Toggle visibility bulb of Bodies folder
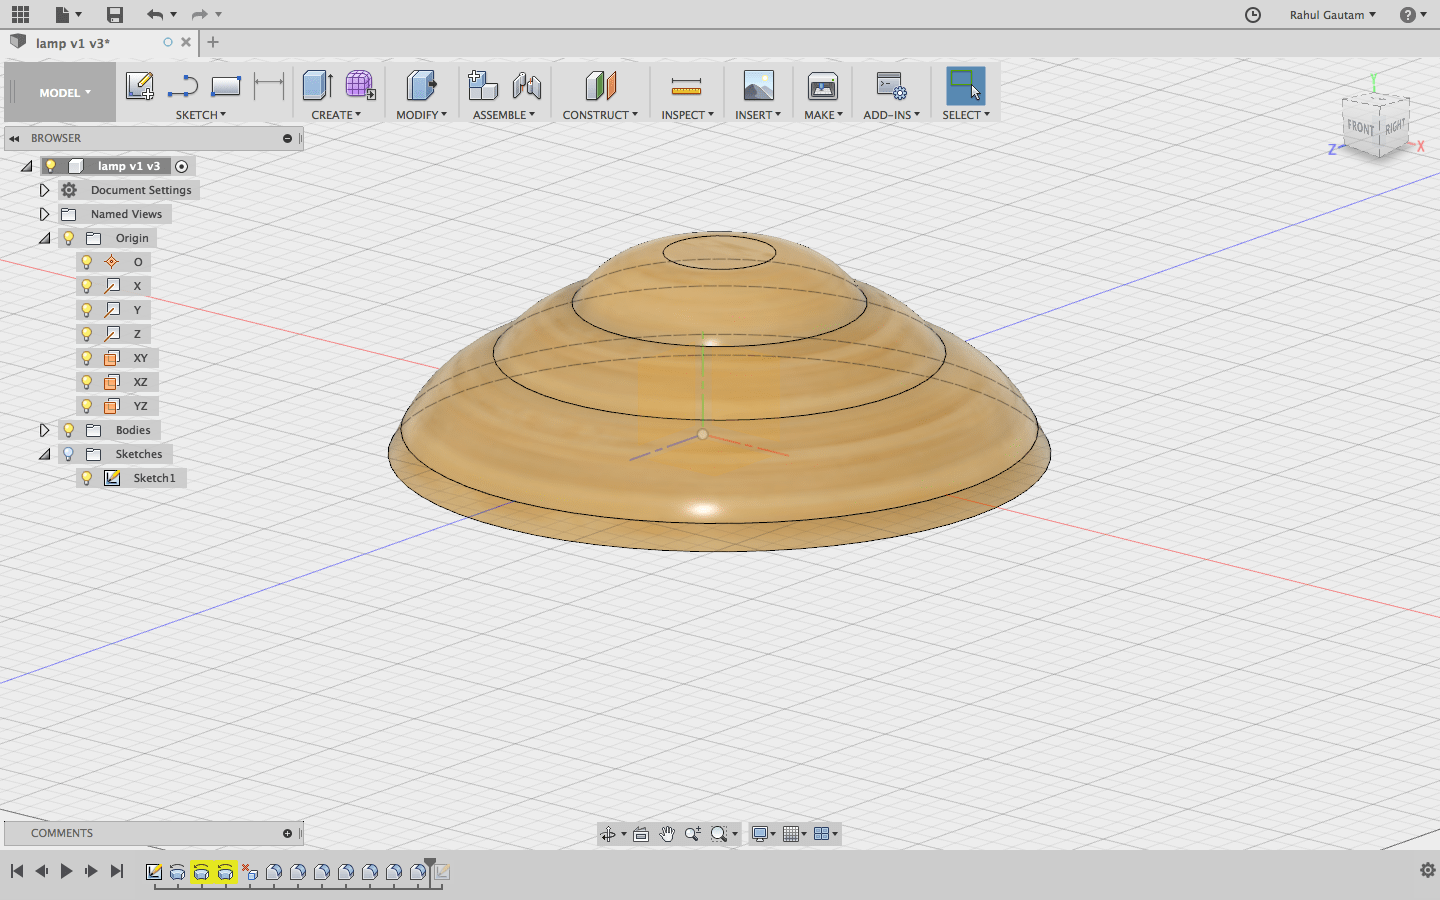 point(68,430)
